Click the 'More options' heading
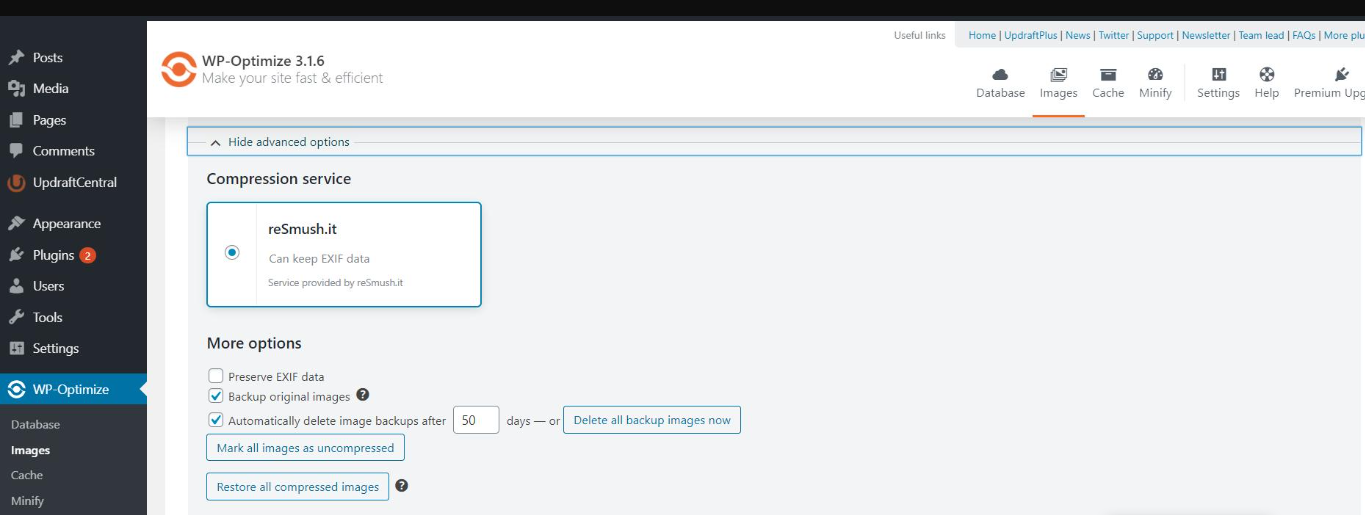1365x515 pixels. (x=254, y=343)
